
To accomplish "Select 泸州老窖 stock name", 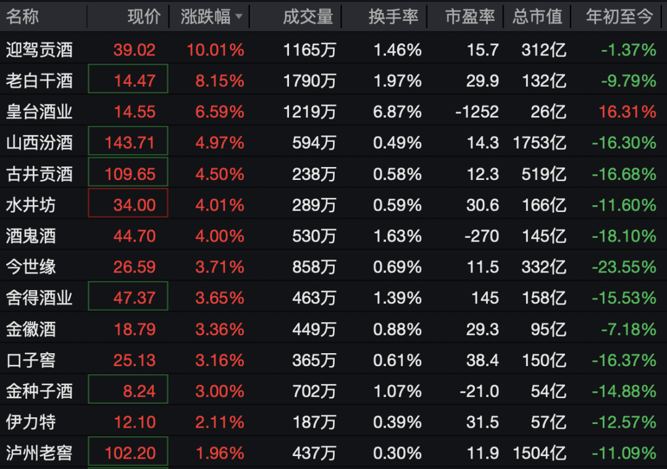I will [x=39, y=453].
